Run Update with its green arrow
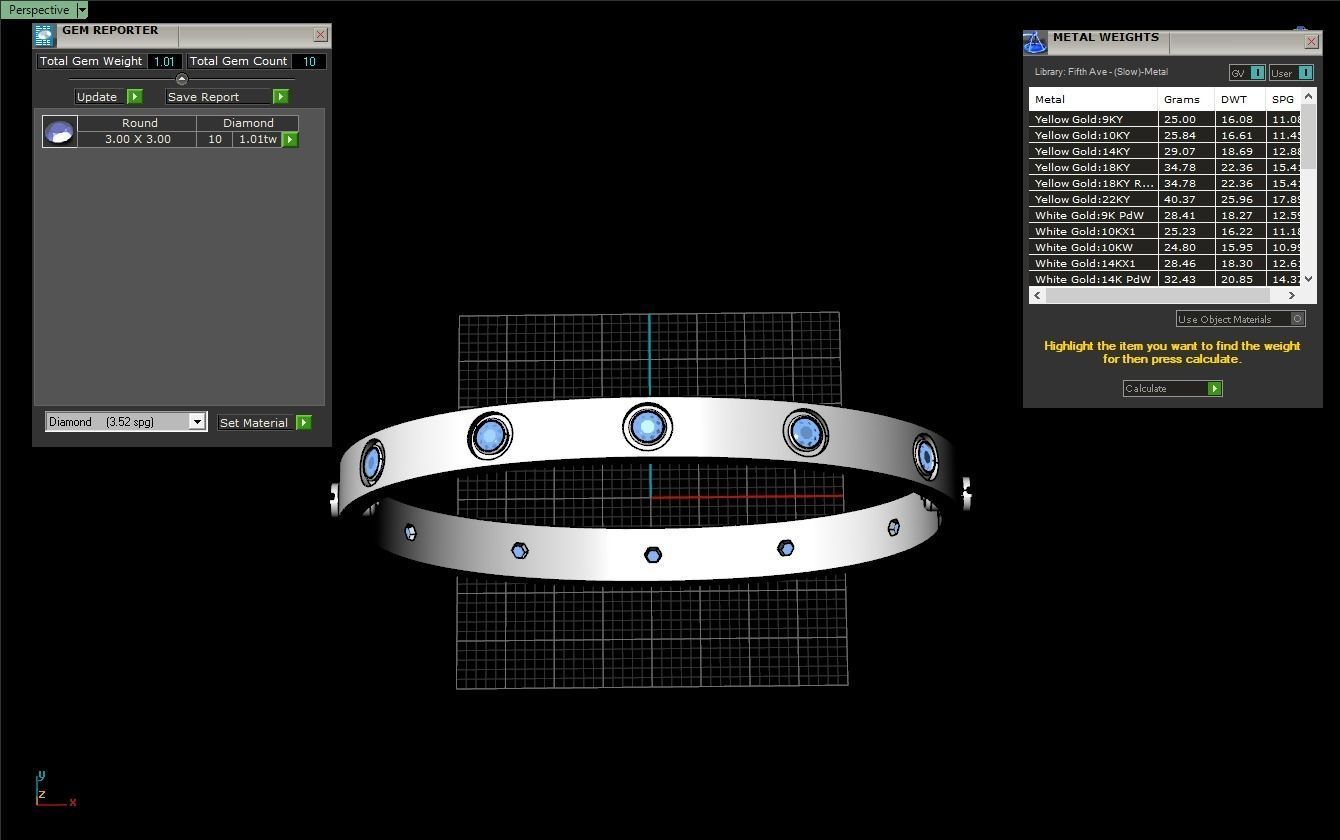Viewport: 1340px width, 840px height. point(135,97)
